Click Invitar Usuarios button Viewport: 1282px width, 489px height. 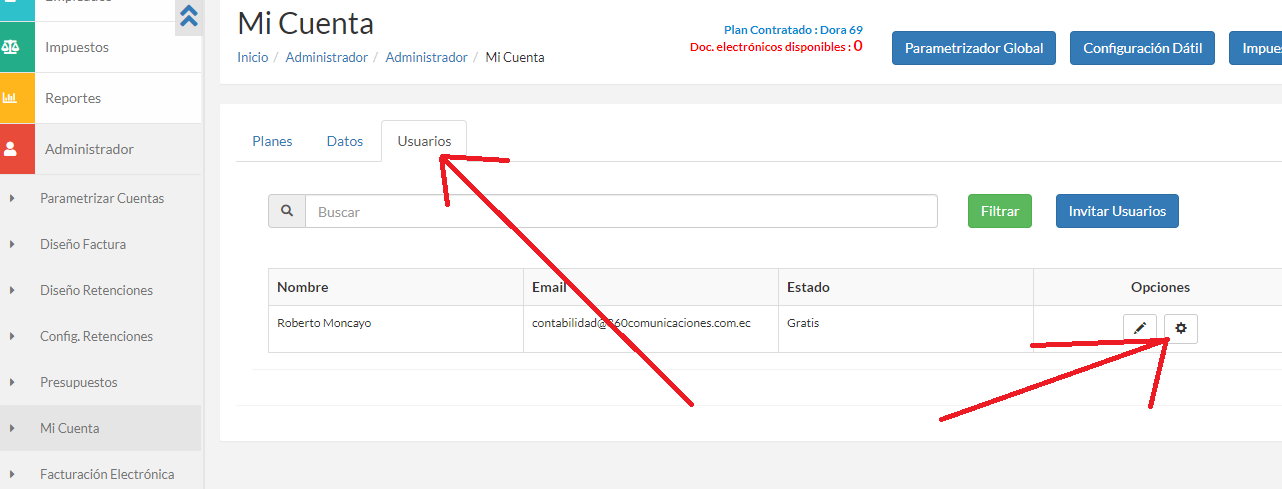point(1117,211)
